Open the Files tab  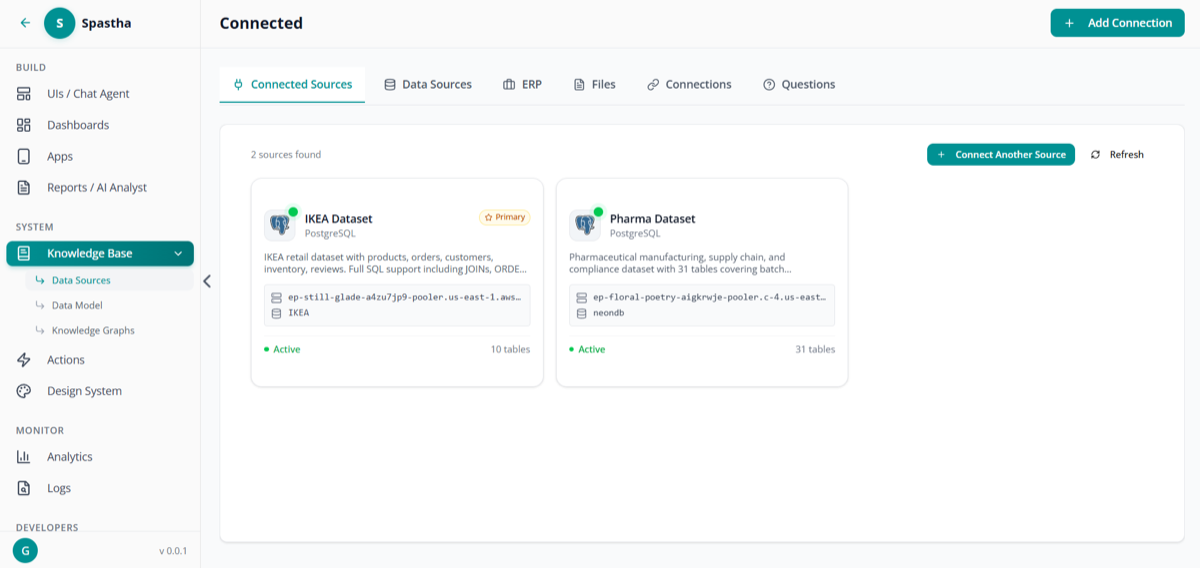[x=594, y=85]
